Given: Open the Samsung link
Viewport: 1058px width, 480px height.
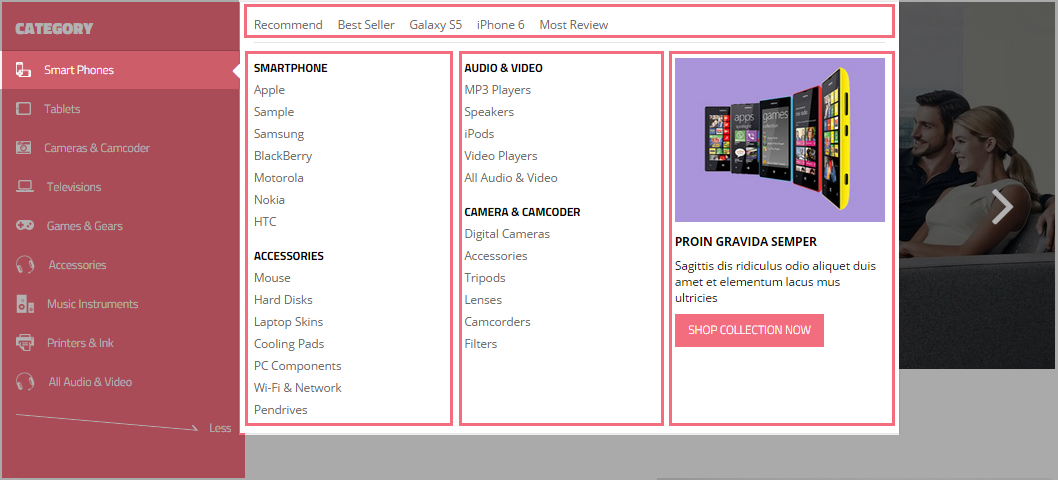Looking at the screenshot, I should tap(279, 134).
